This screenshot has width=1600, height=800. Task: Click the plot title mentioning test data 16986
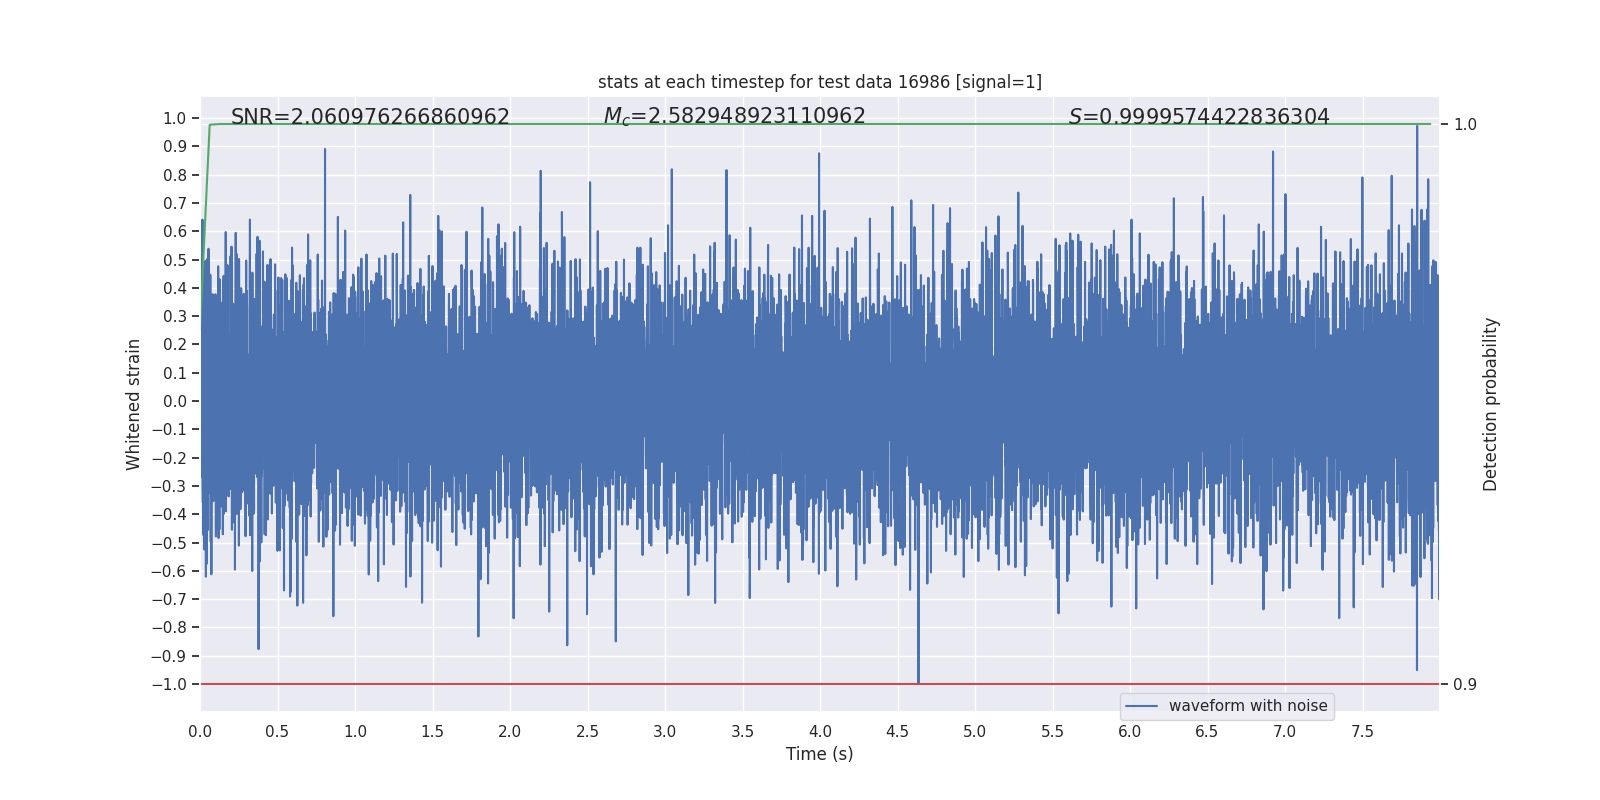click(820, 82)
